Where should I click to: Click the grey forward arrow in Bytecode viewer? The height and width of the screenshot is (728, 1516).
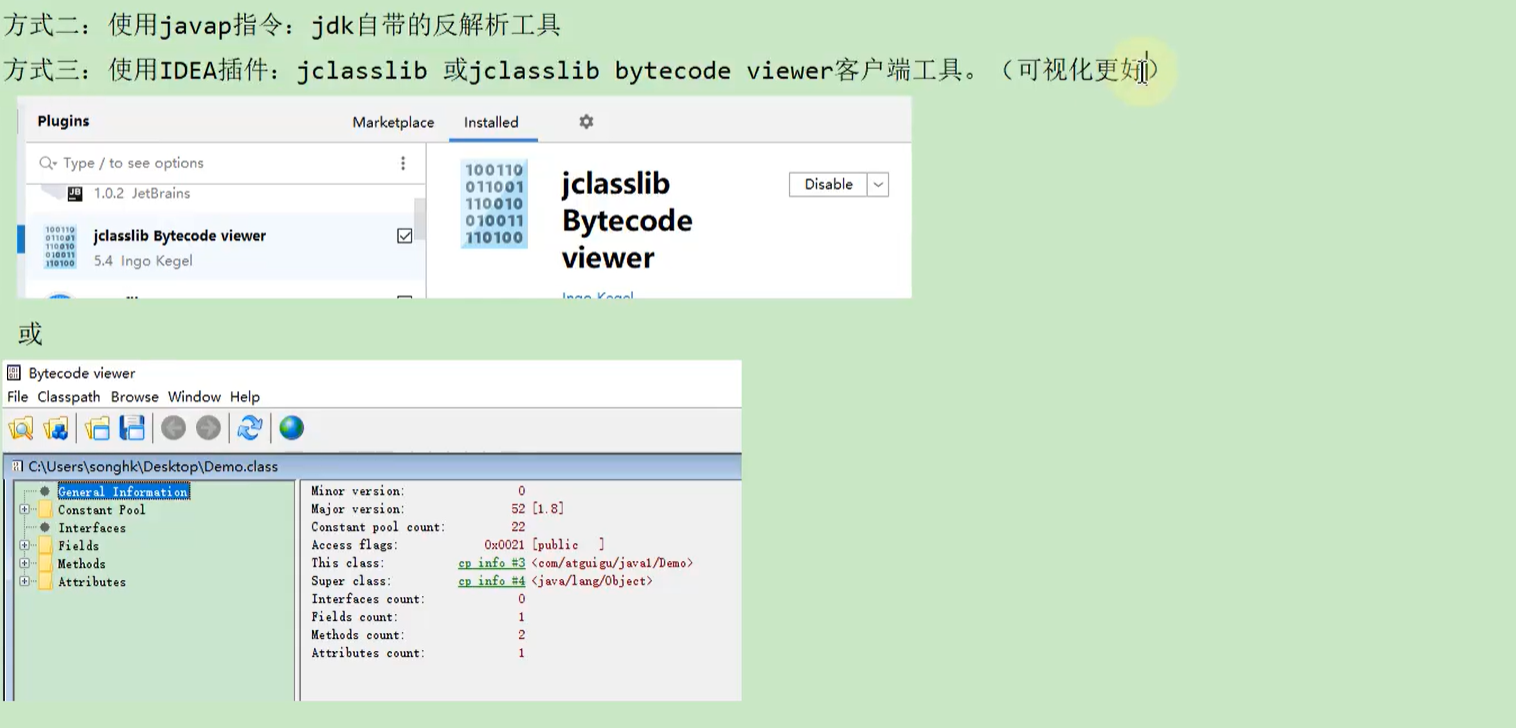pyautogui.click(x=208, y=429)
